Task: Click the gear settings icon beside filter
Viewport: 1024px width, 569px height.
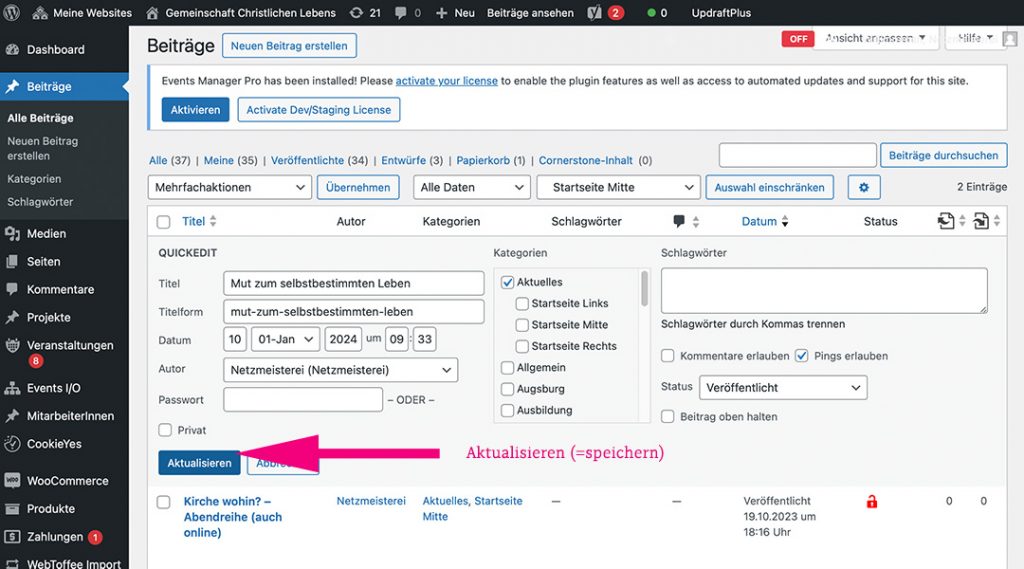Action: click(x=864, y=187)
